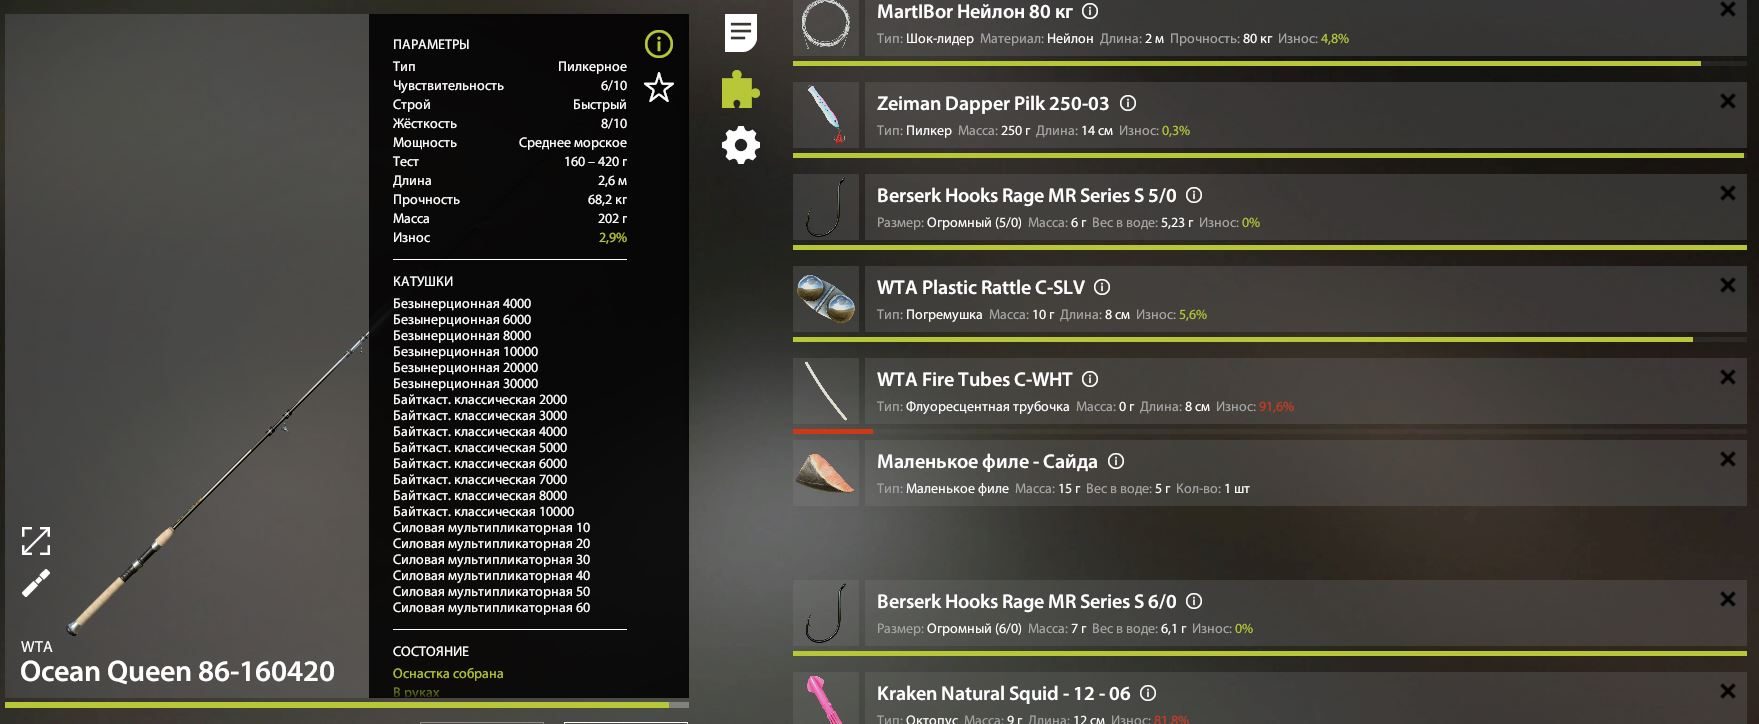Click the Безынерционная 30000 reel entry
Viewport: 1759px width, 724px height.
465,383
